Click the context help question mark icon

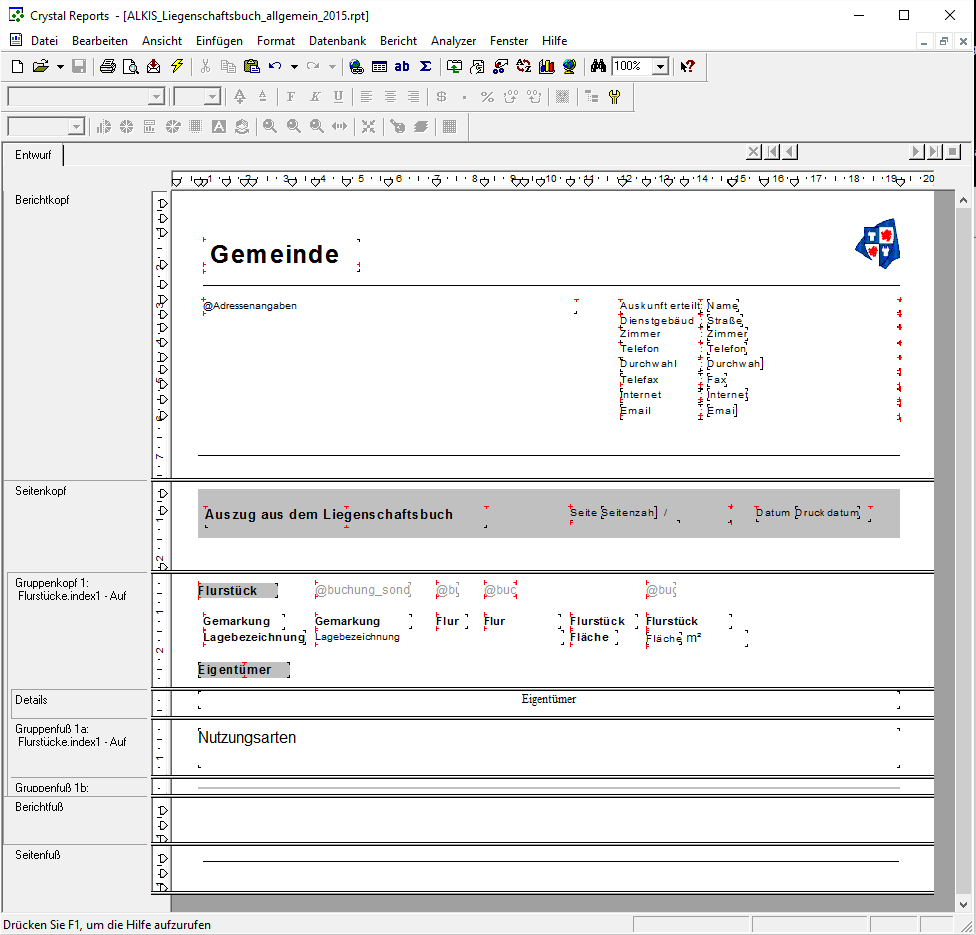point(687,66)
